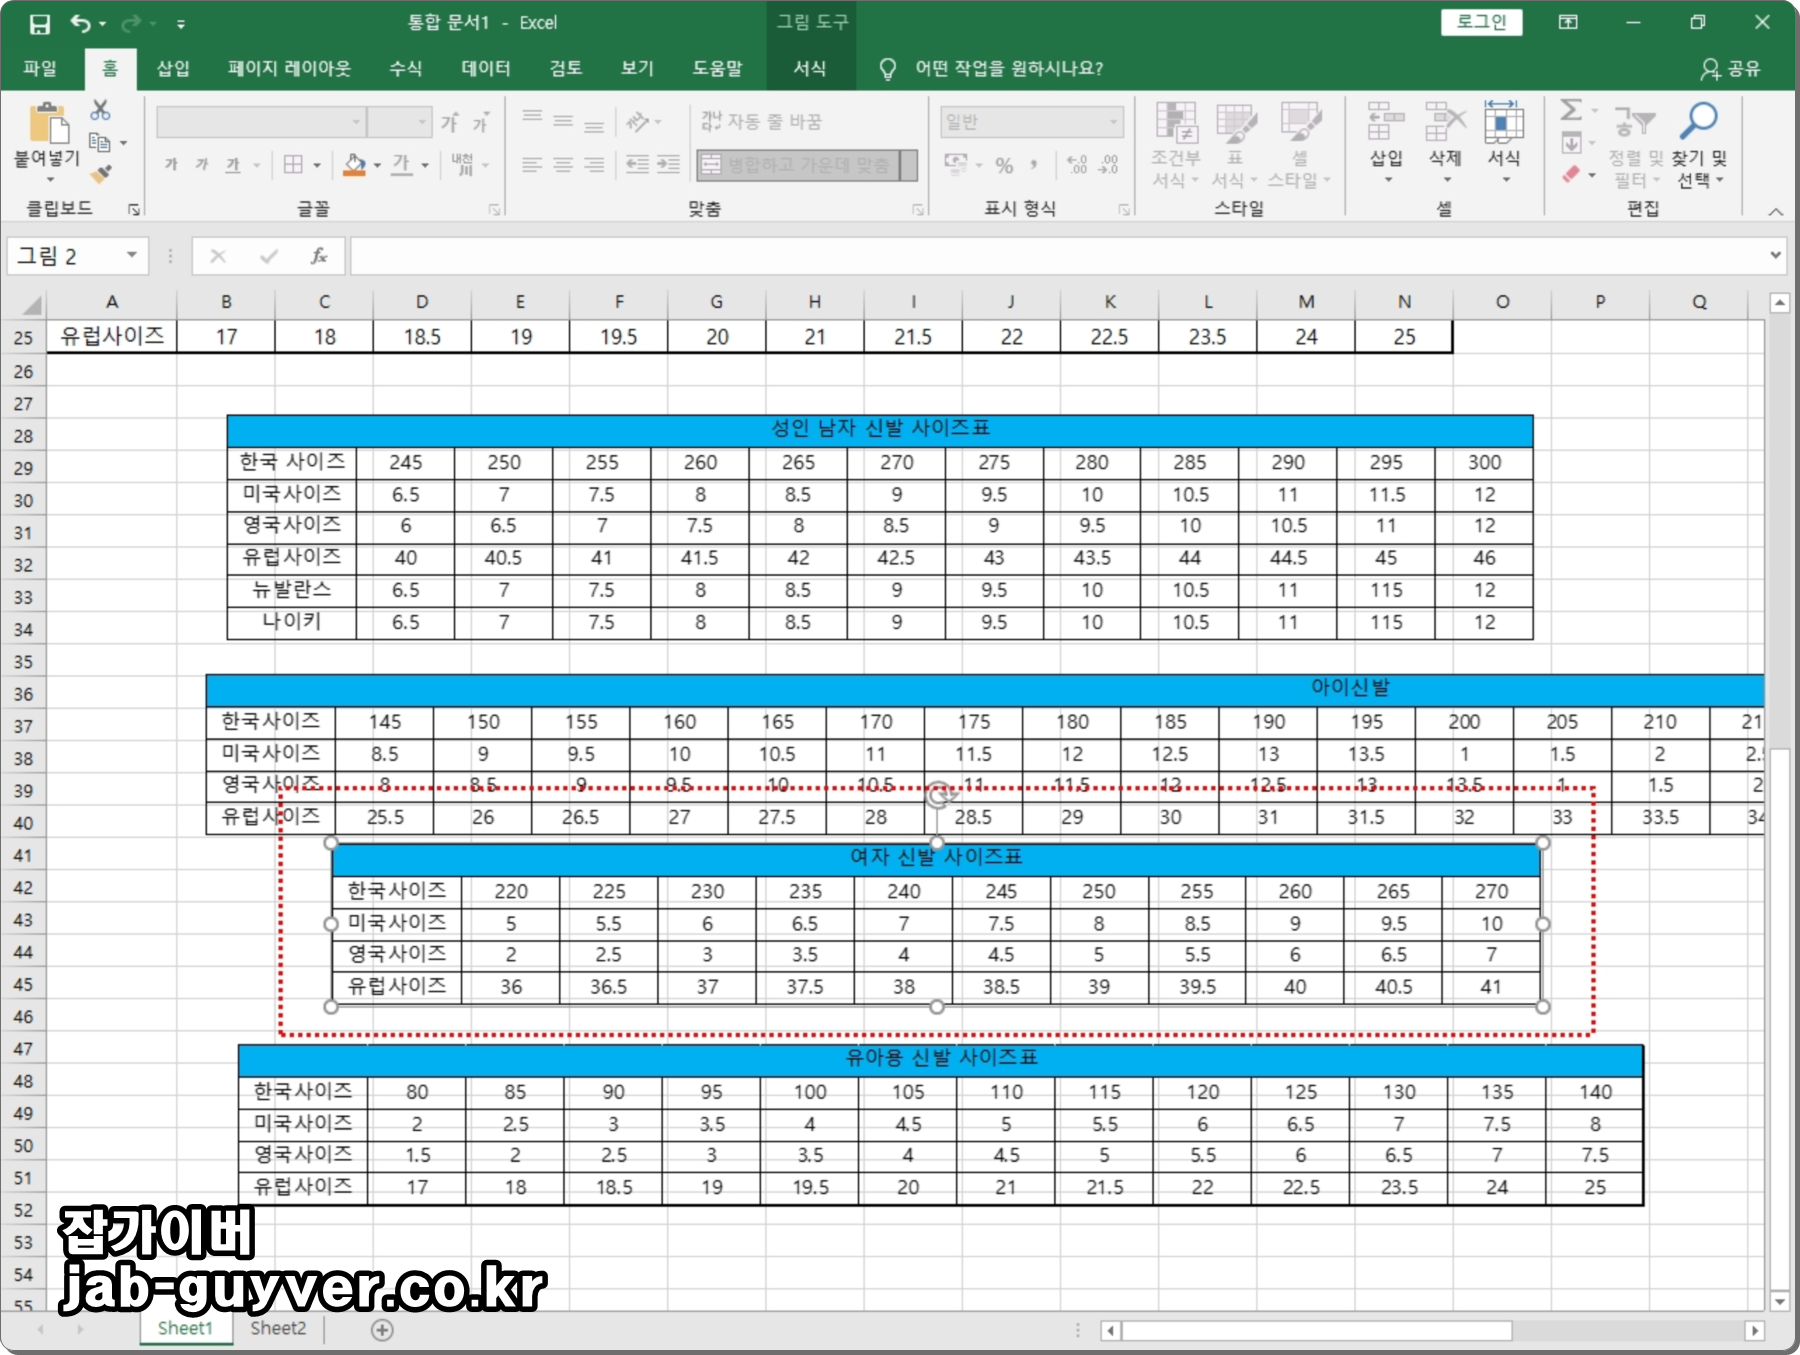The width and height of the screenshot is (1800, 1355).
Task: Click the select-all corner triangle
Action: [31, 304]
